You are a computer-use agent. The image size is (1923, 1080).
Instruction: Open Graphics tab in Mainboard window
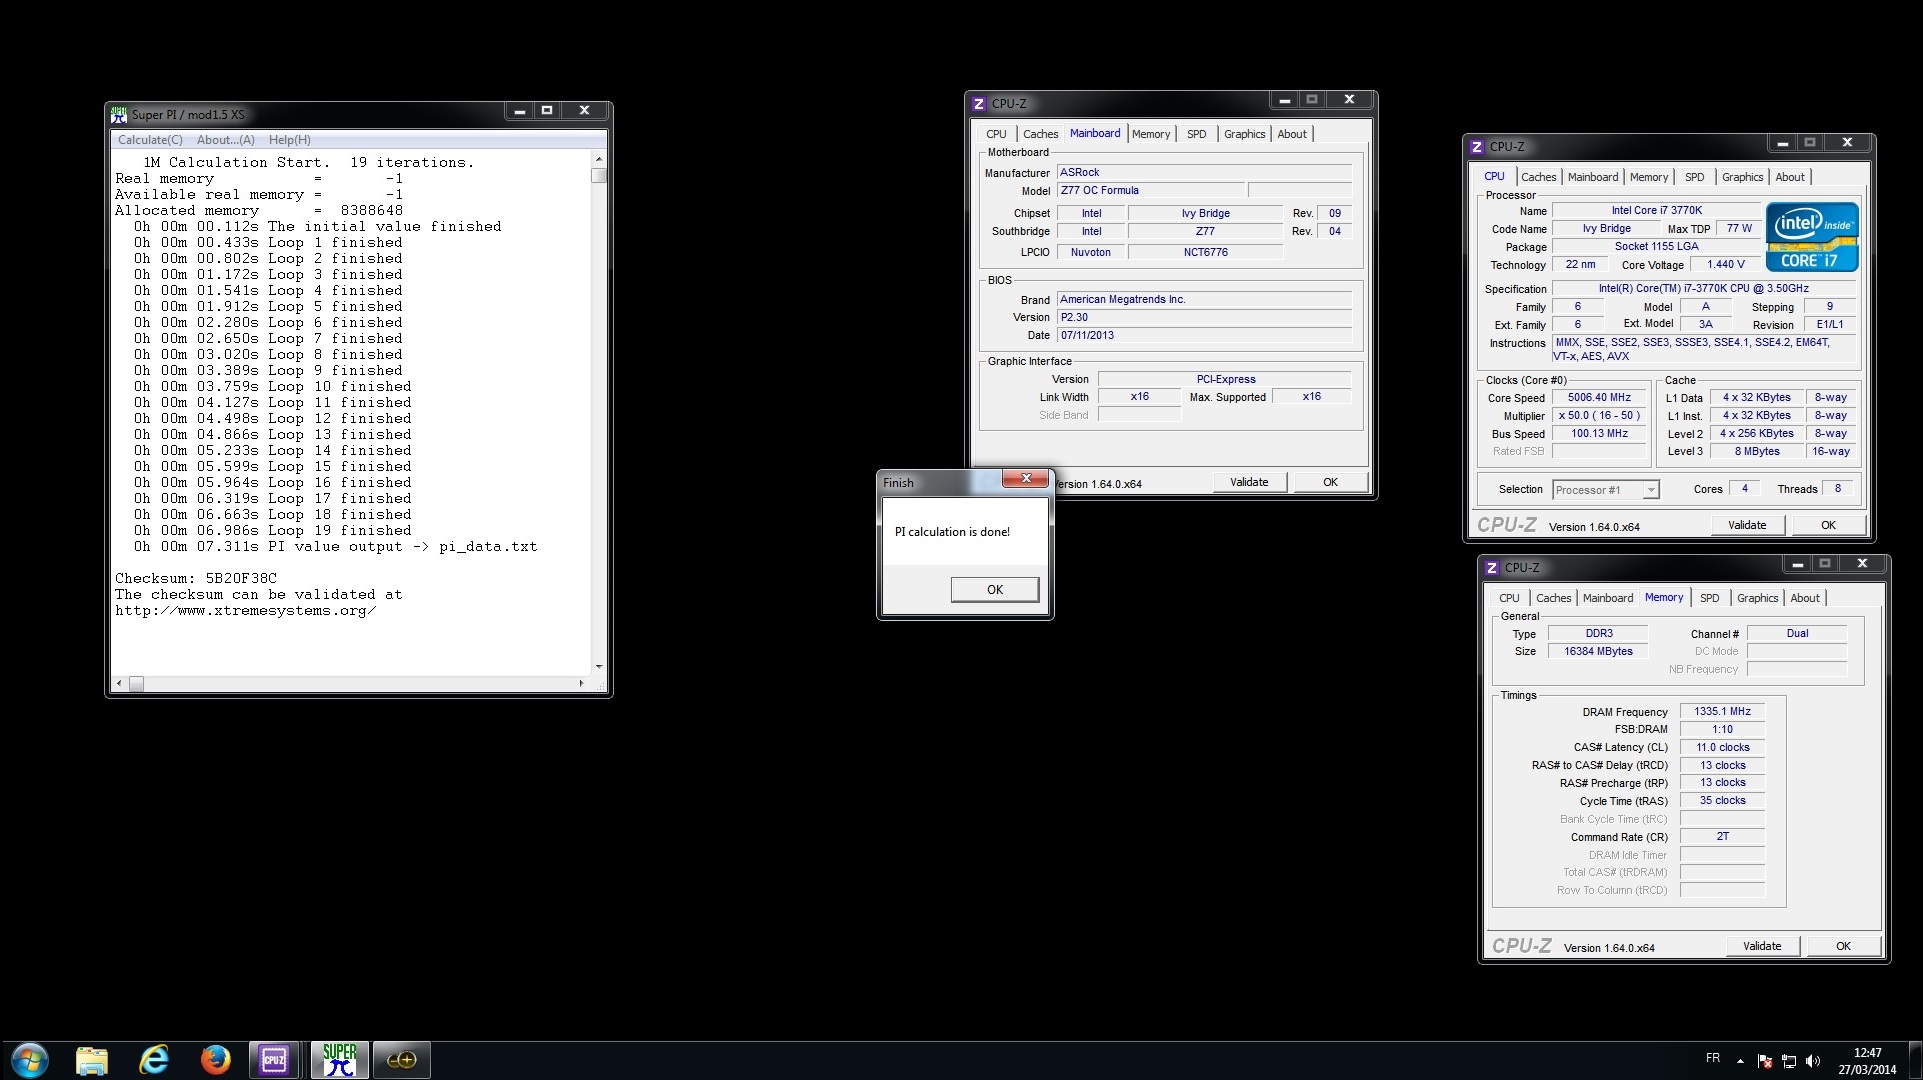tap(1245, 134)
